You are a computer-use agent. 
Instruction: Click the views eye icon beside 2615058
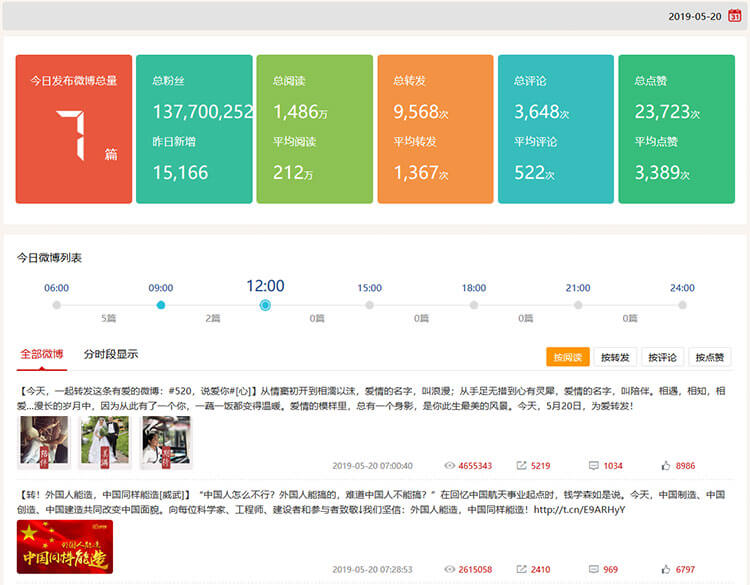(x=449, y=570)
